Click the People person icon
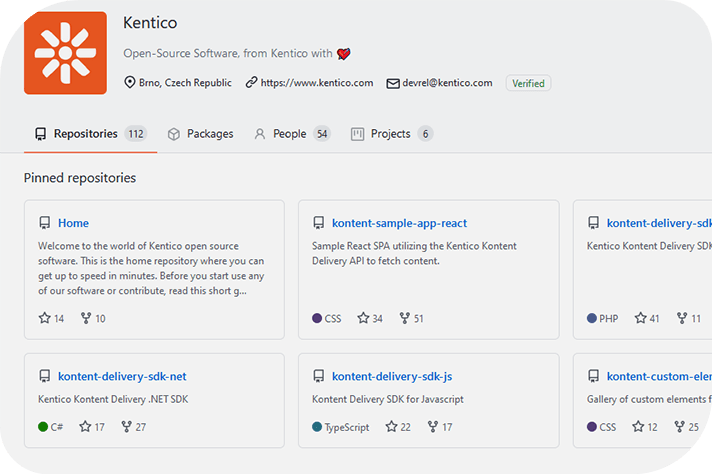 pos(260,134)
